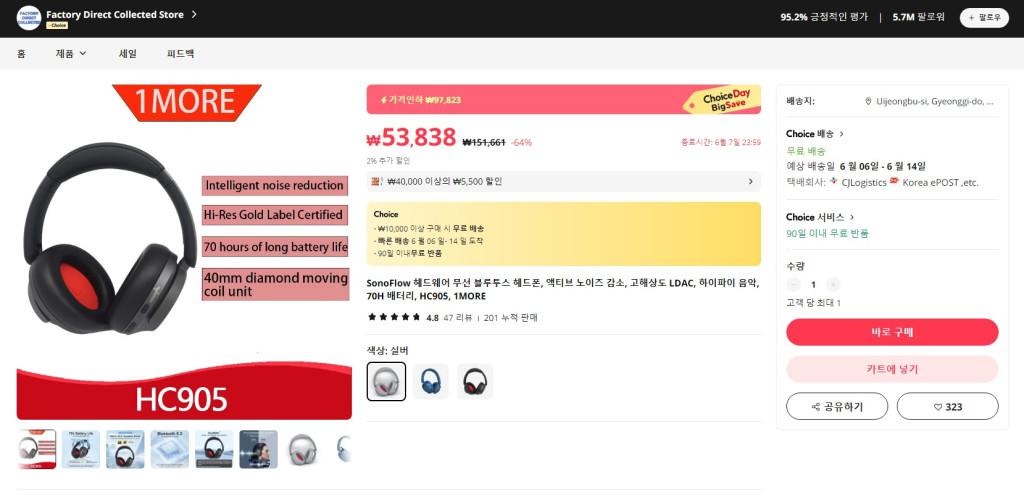
Task: Follow the store with 팔로우 button
Action: pos(984,18)
